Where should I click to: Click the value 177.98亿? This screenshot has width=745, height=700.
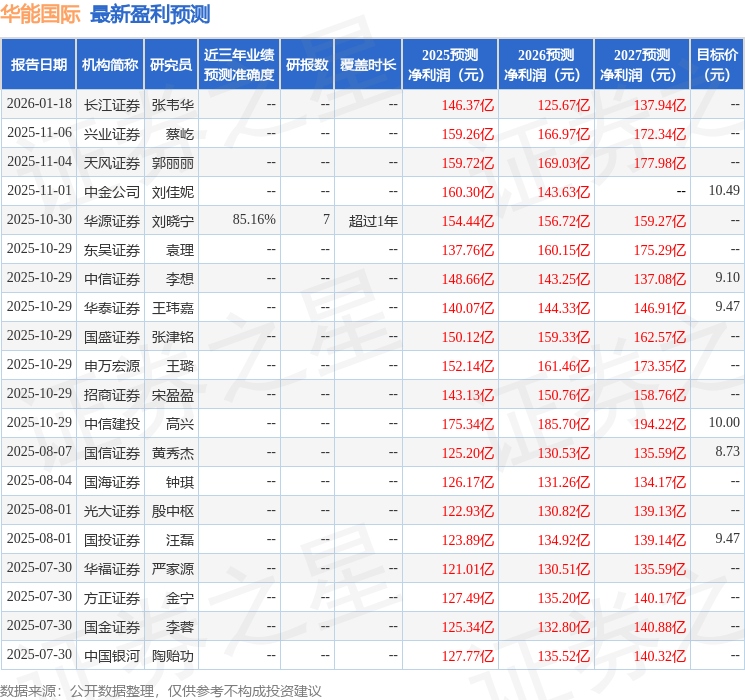[x=660, y=163]
